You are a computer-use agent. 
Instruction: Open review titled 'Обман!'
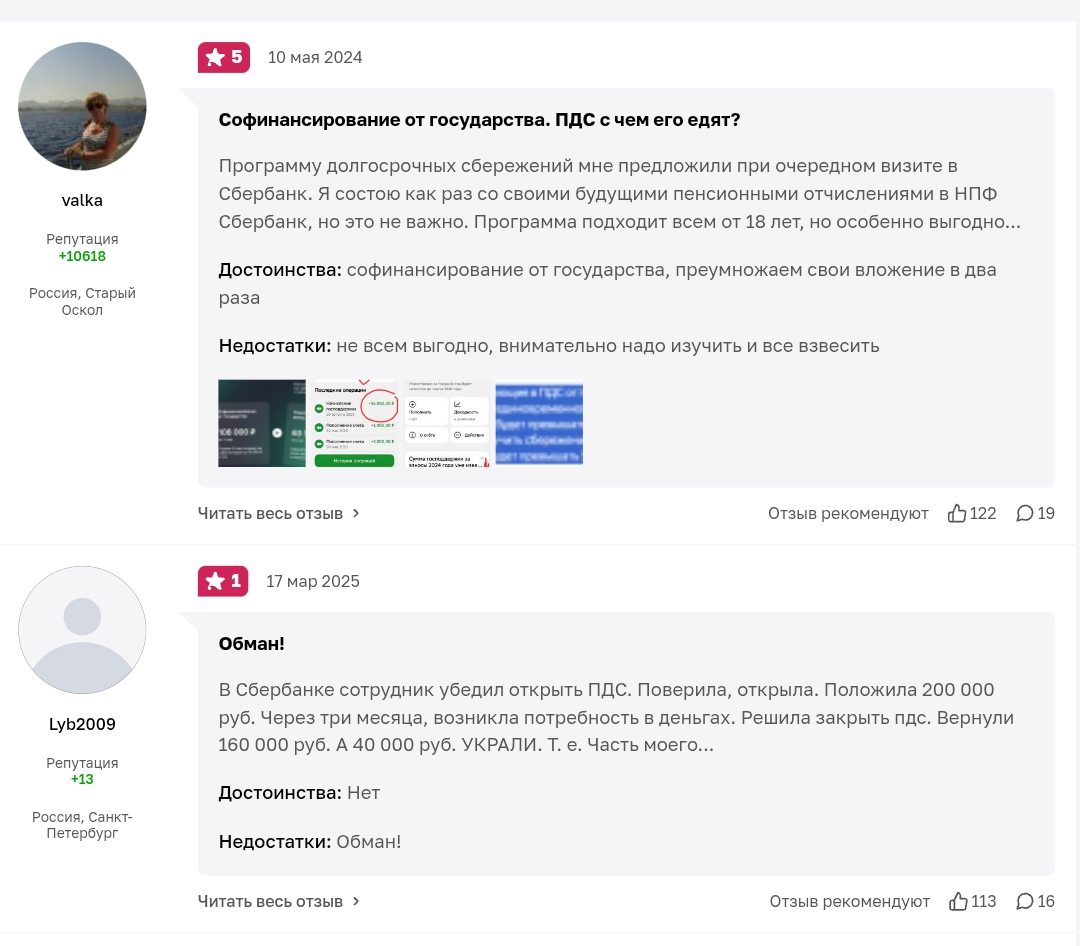(252, 644)
